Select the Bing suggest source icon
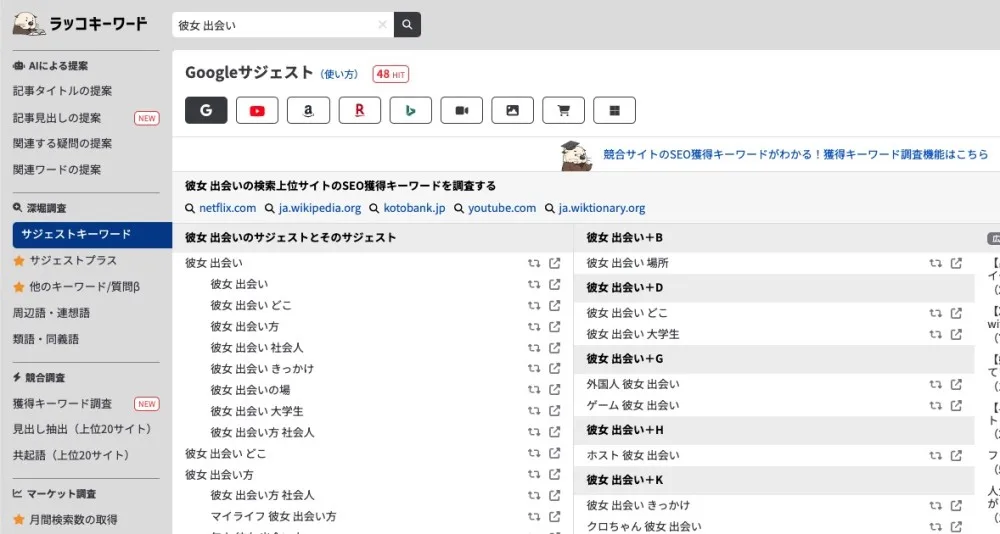1000x534 pixels. pyautogui.click(x=410, y=110)
